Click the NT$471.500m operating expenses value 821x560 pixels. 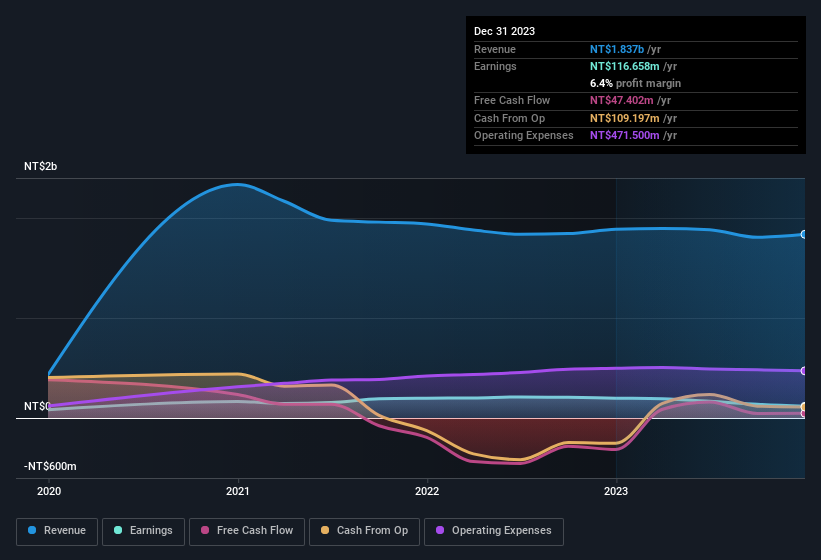point(625,136)
